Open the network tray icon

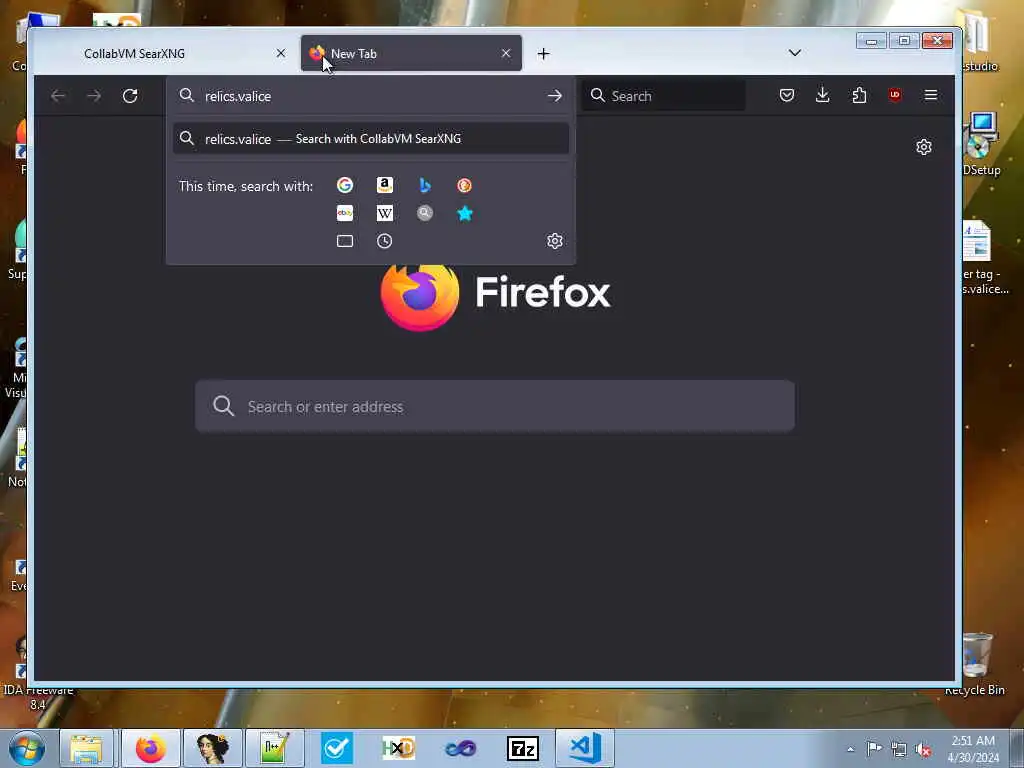coord(899,749)
